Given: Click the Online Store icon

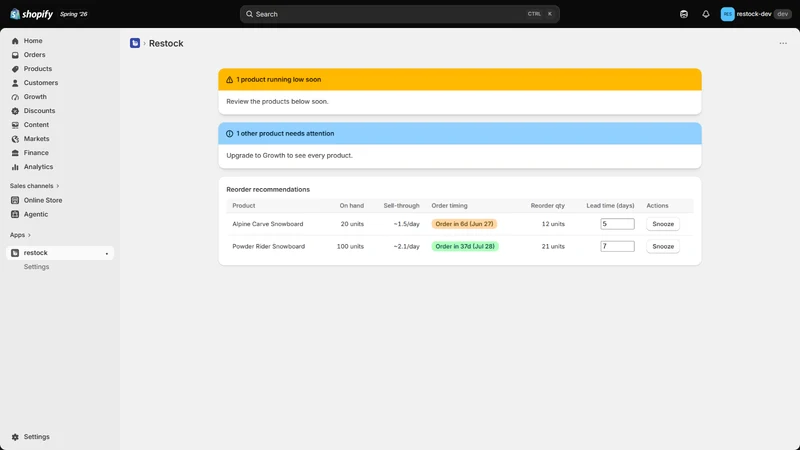Looking at the screenshot, I should (x=15, y=201).
